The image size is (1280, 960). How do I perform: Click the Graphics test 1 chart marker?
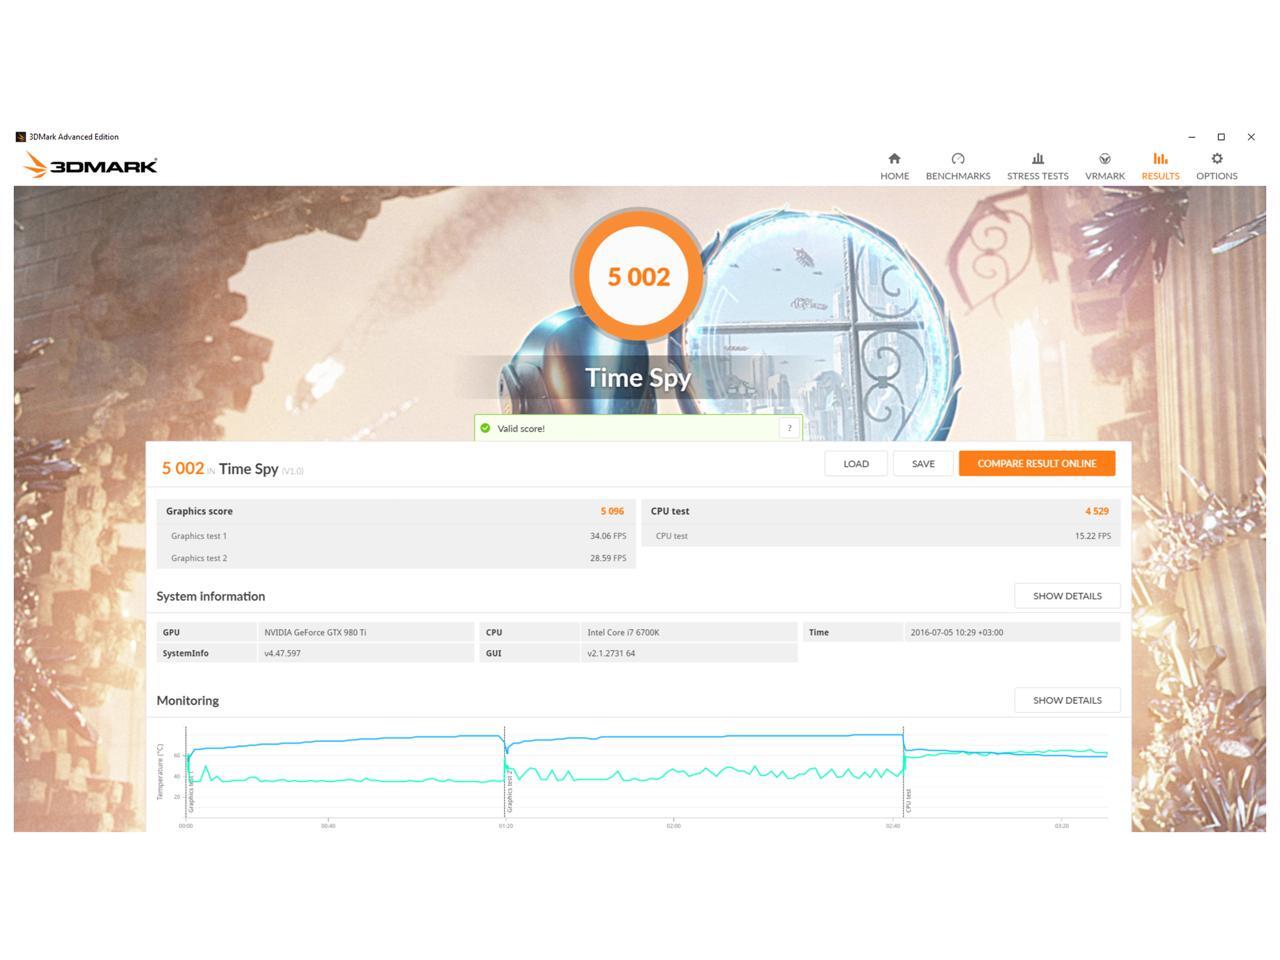[x=191, y=790]
